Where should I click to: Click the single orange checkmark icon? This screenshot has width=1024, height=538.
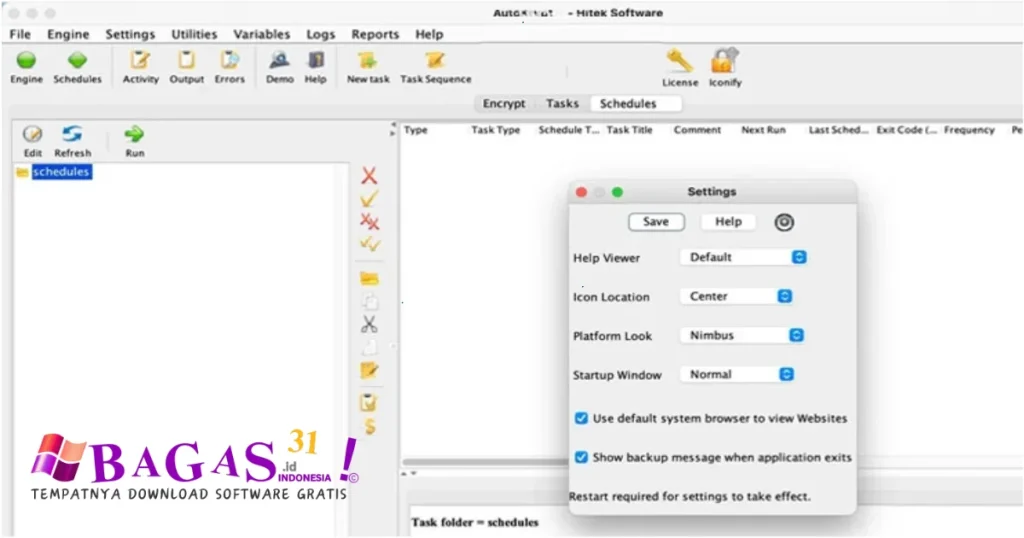[x=369, y=198]
